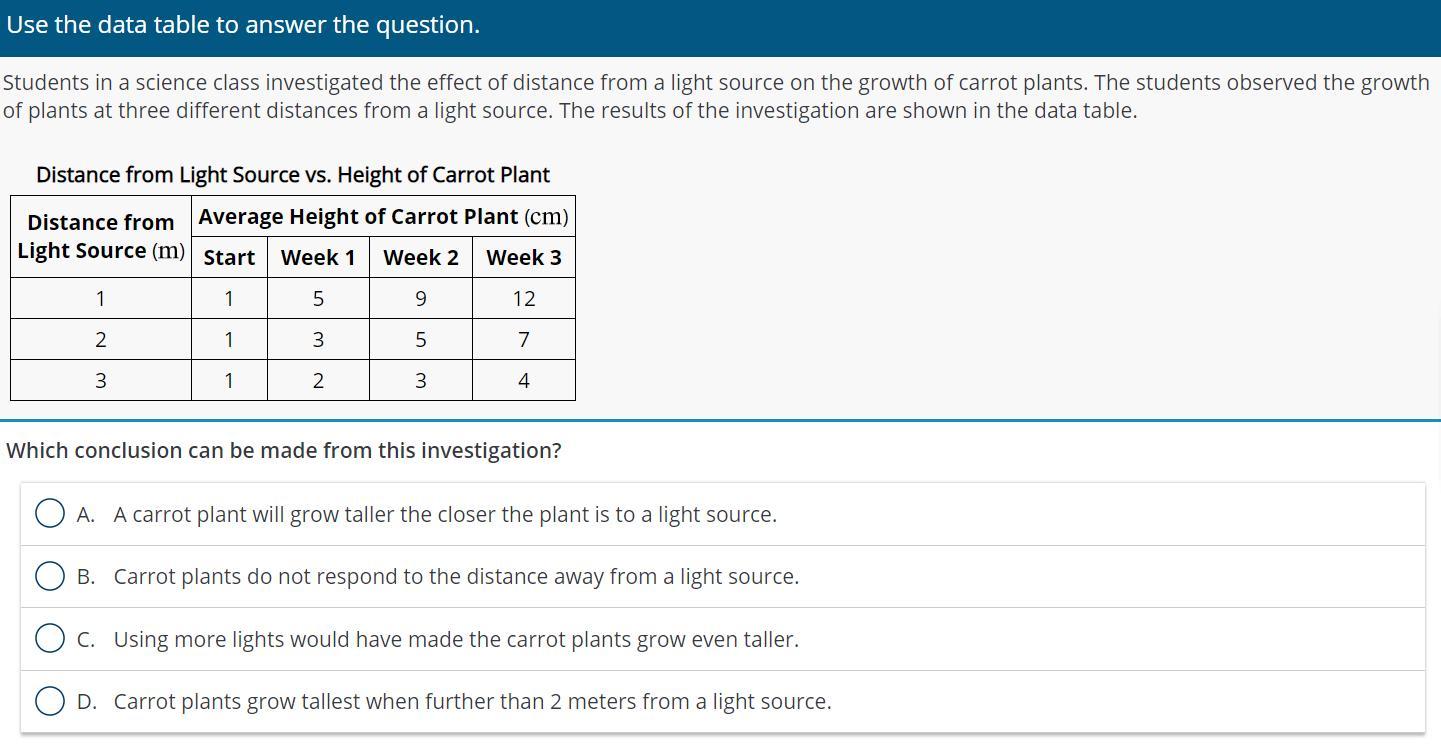
Task: Select radio button for answer A
Action: pos(50,514)
